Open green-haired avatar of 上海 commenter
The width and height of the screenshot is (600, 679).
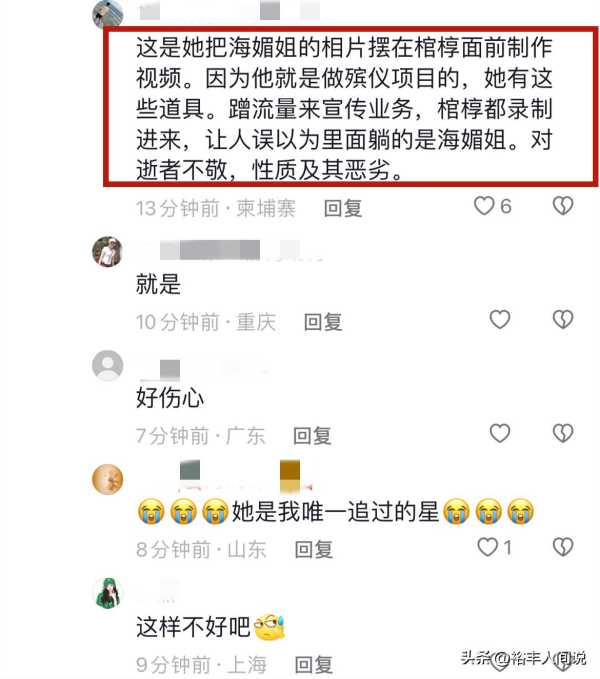(x=108, y=593)
